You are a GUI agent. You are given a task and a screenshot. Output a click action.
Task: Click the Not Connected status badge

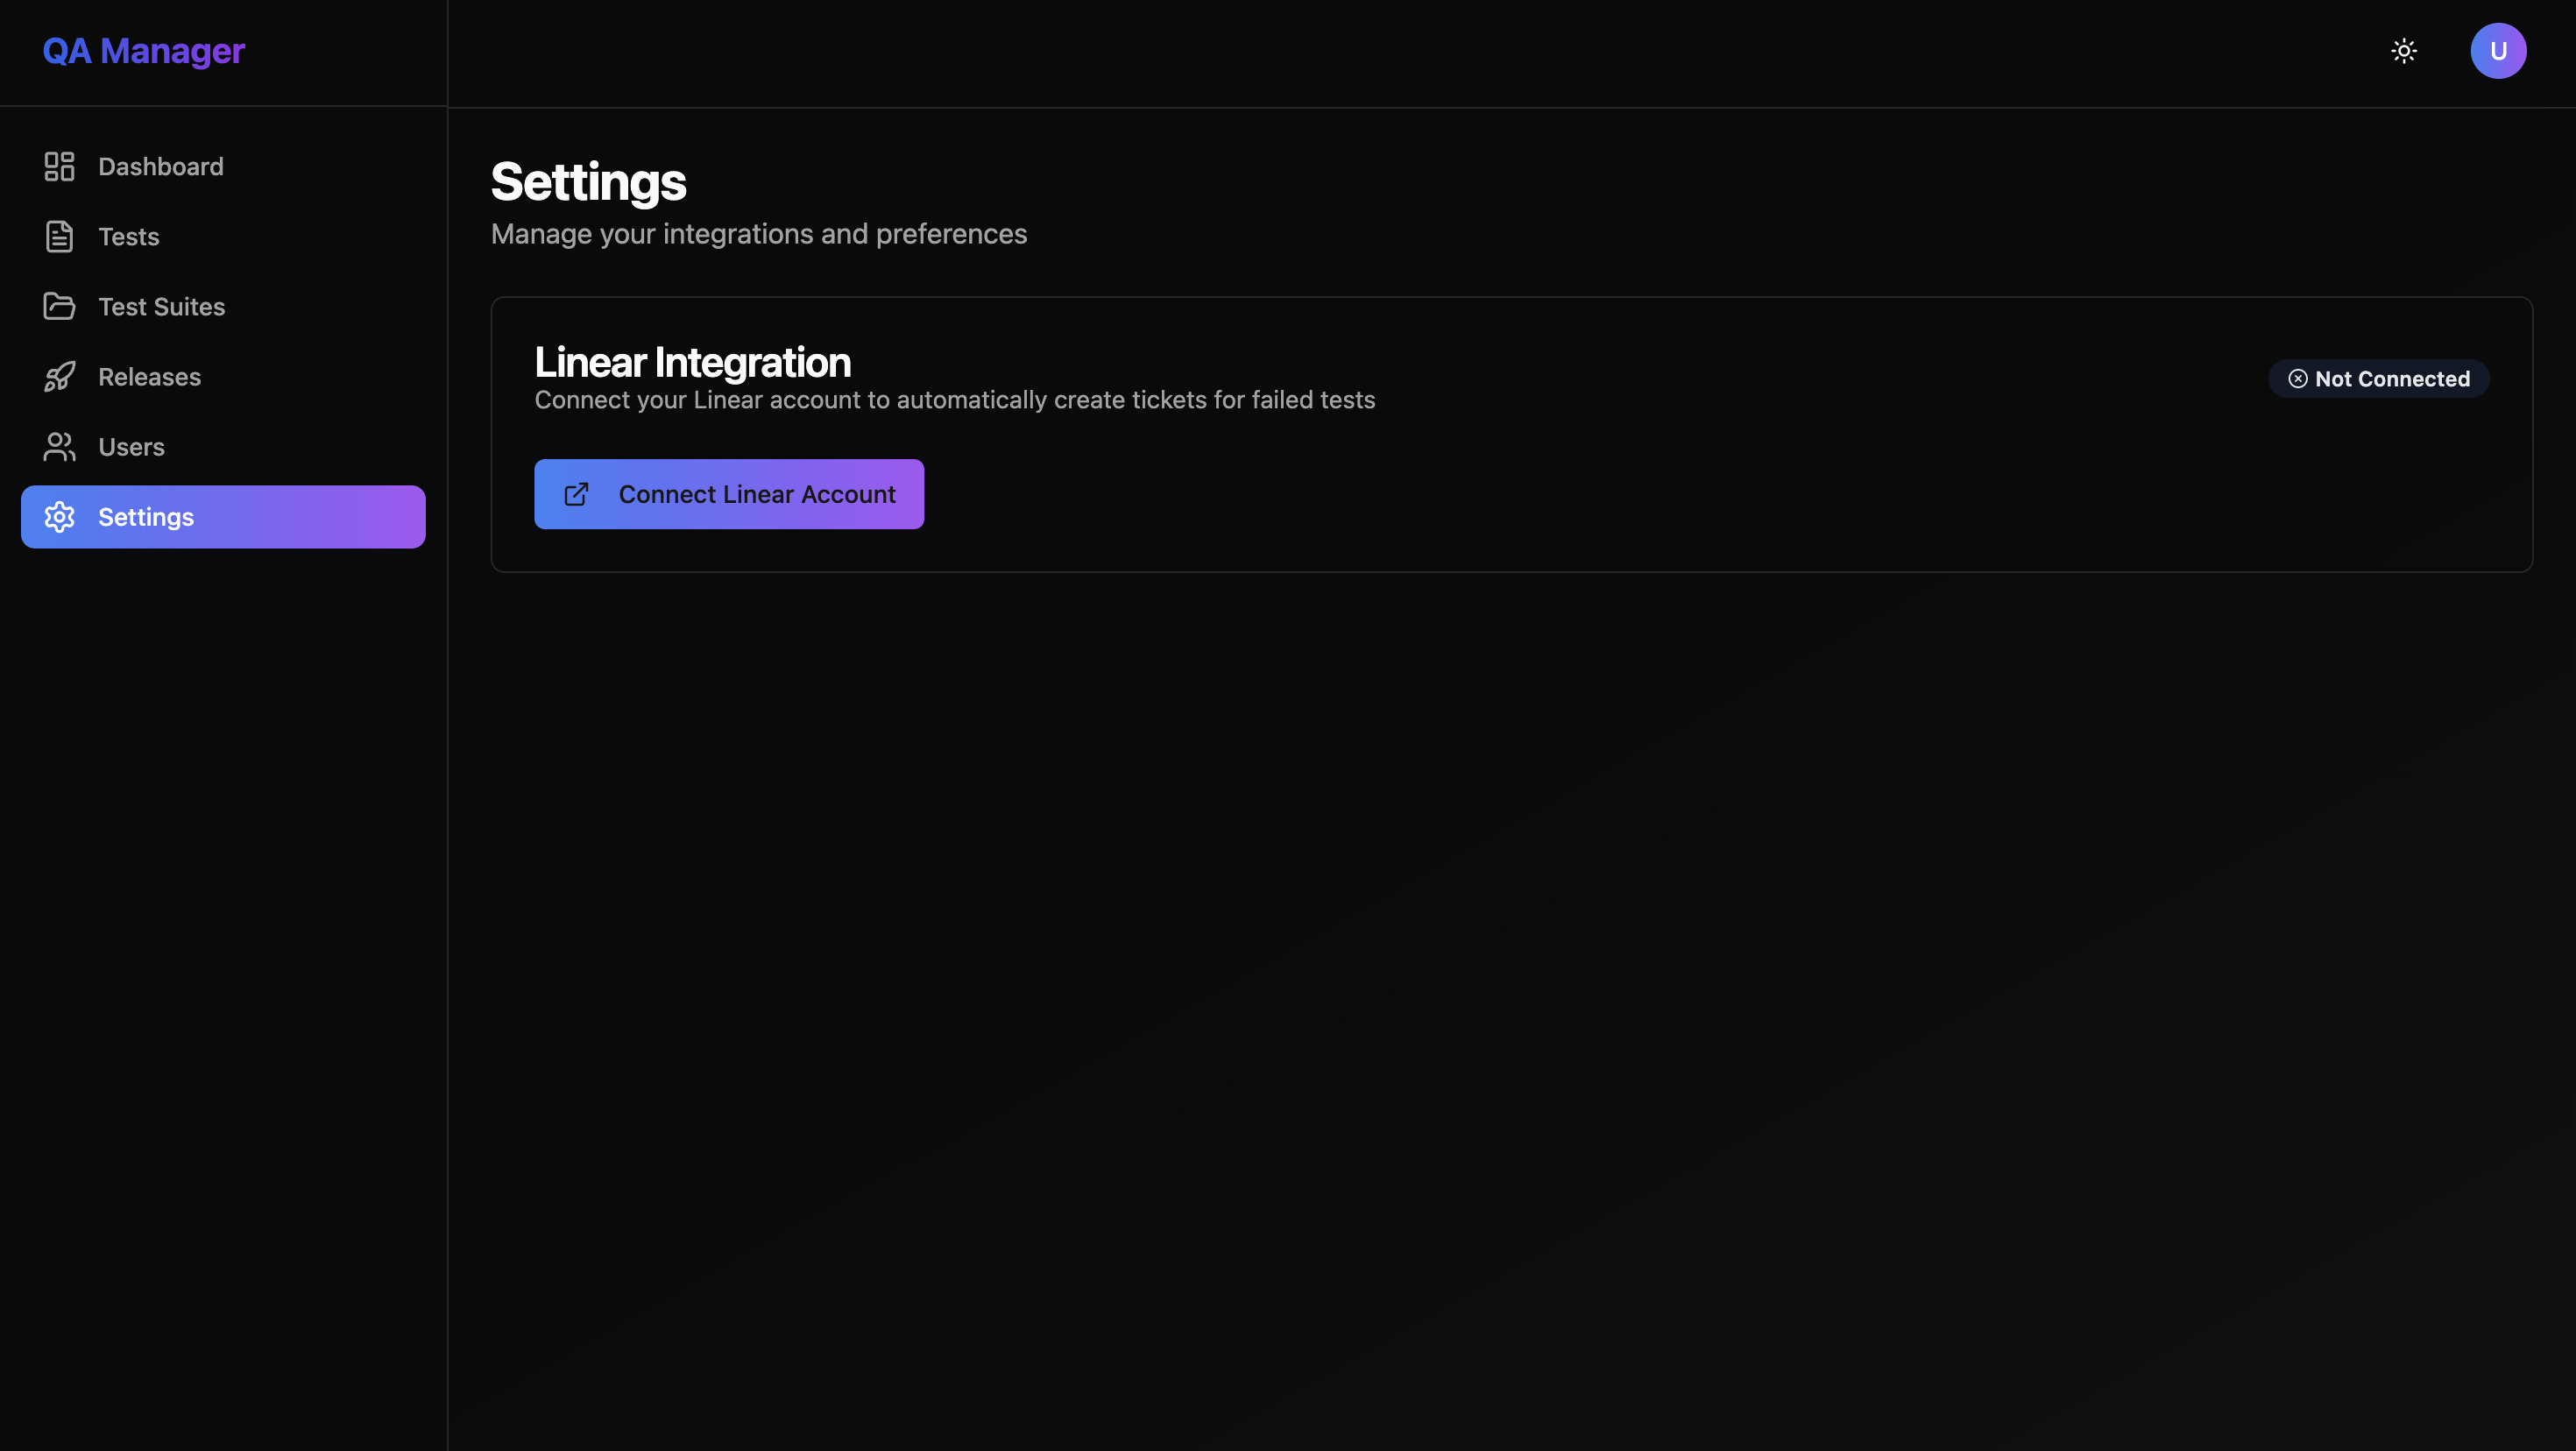(x=2379, y=378)
